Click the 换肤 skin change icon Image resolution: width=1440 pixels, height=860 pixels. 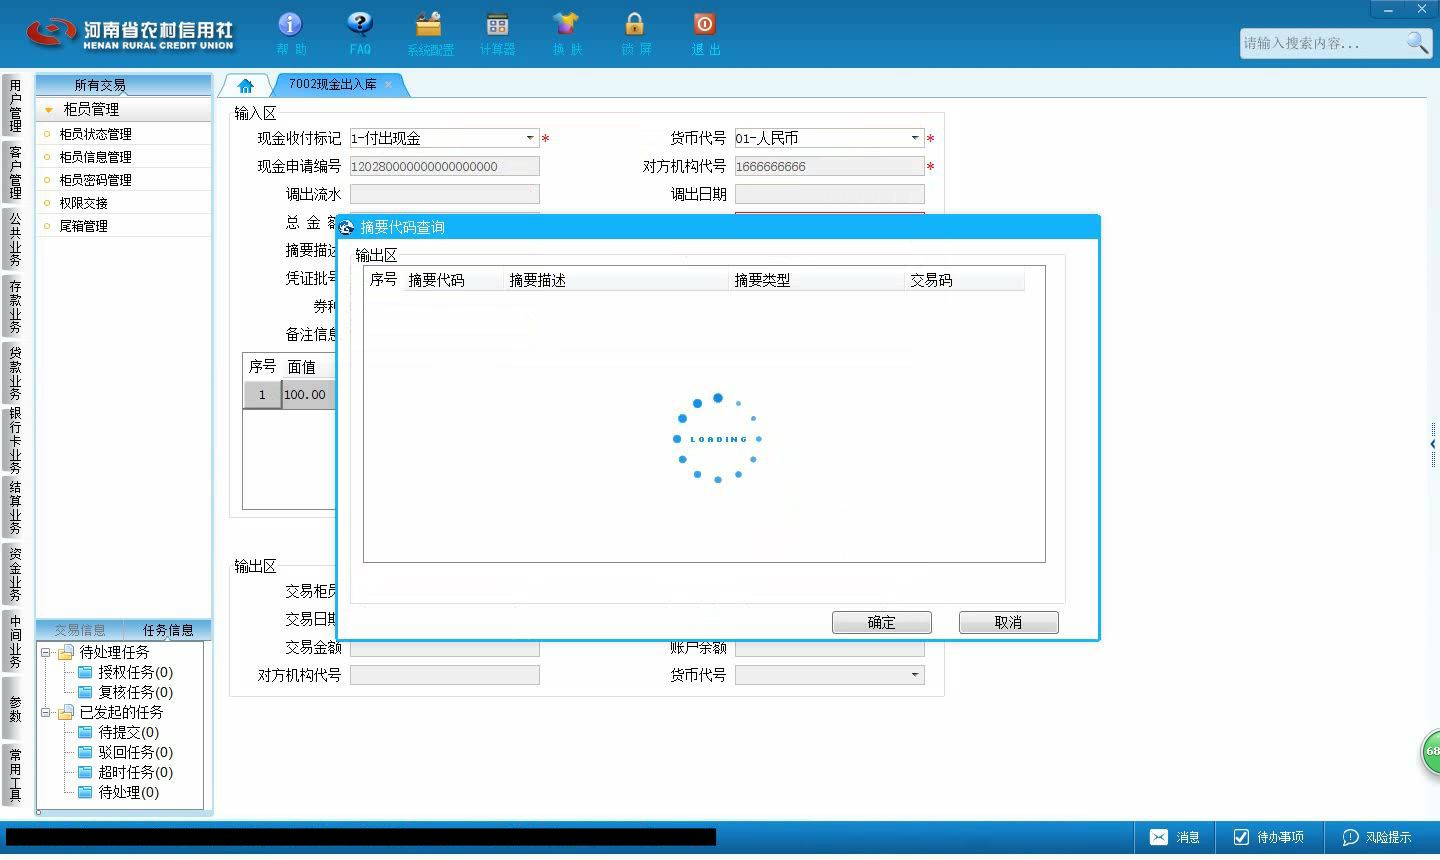click(566, 33)
